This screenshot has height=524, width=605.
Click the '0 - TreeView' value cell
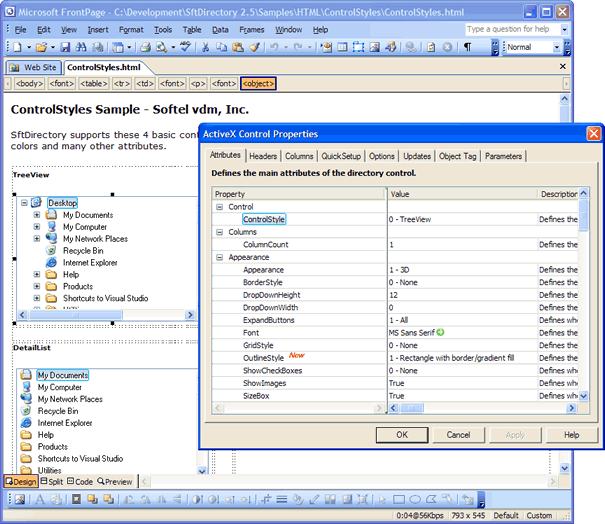click(x=462, y=219)
